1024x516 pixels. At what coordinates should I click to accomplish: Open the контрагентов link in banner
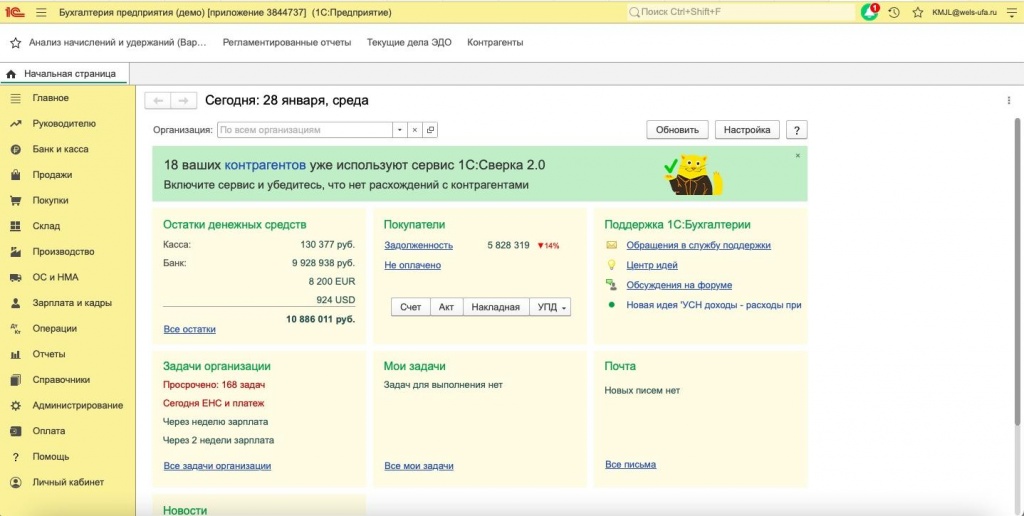click(265, 165)
